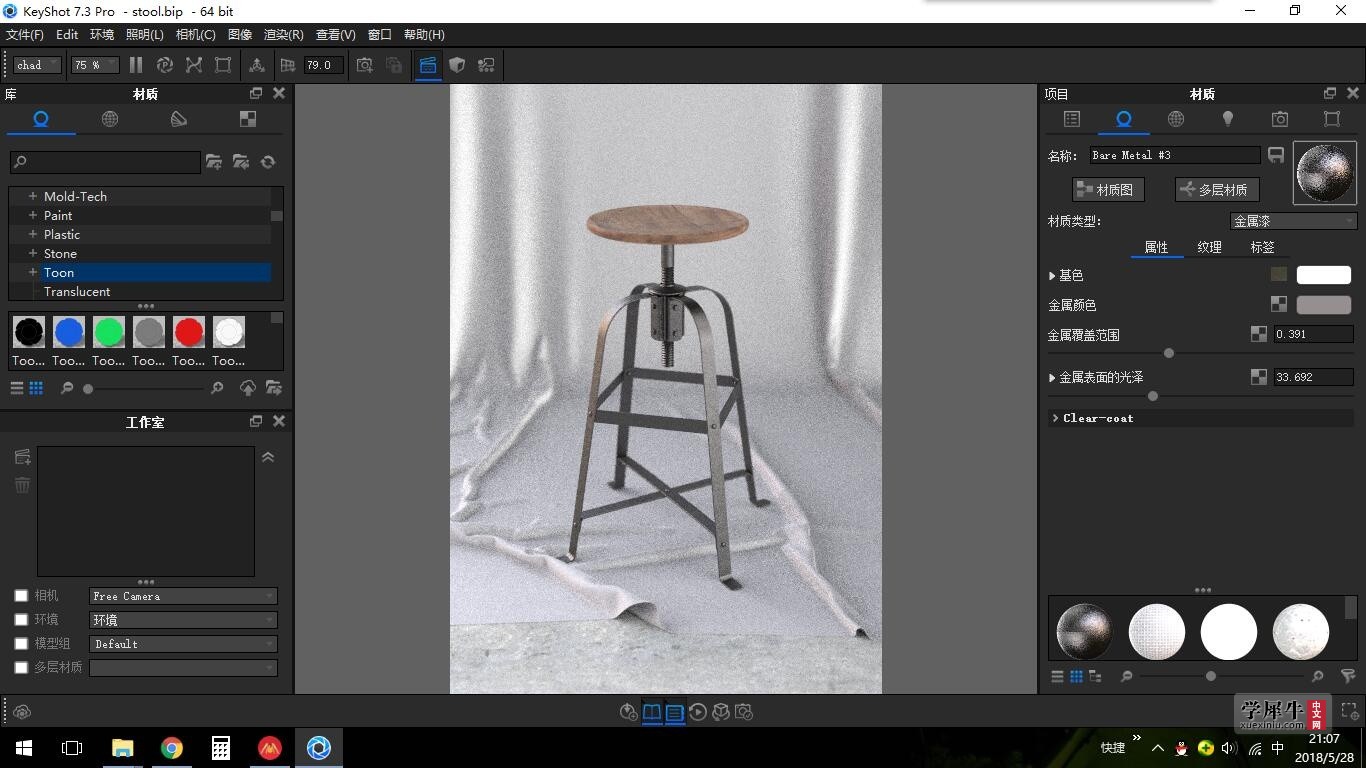Viewport: 1366px width, 768px height.
Task: Refresh the material library
Action: pyautogui.click(x=268, y=162)
